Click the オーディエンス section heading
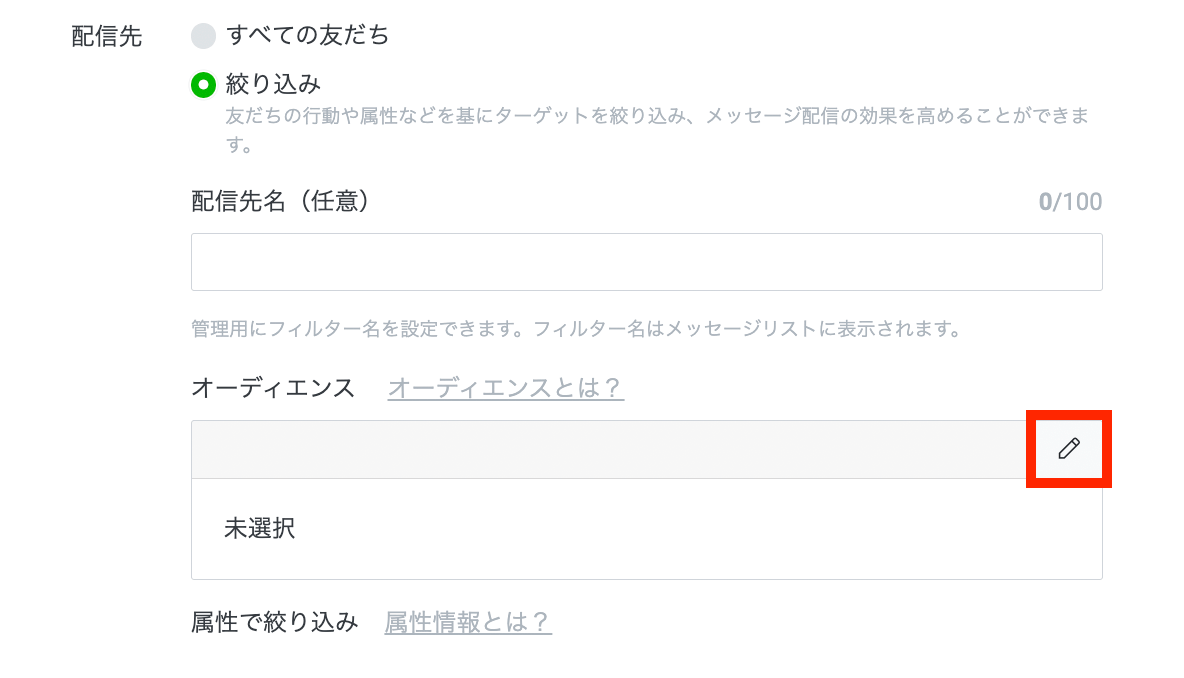1184x678 pixels. coord(273,388)
